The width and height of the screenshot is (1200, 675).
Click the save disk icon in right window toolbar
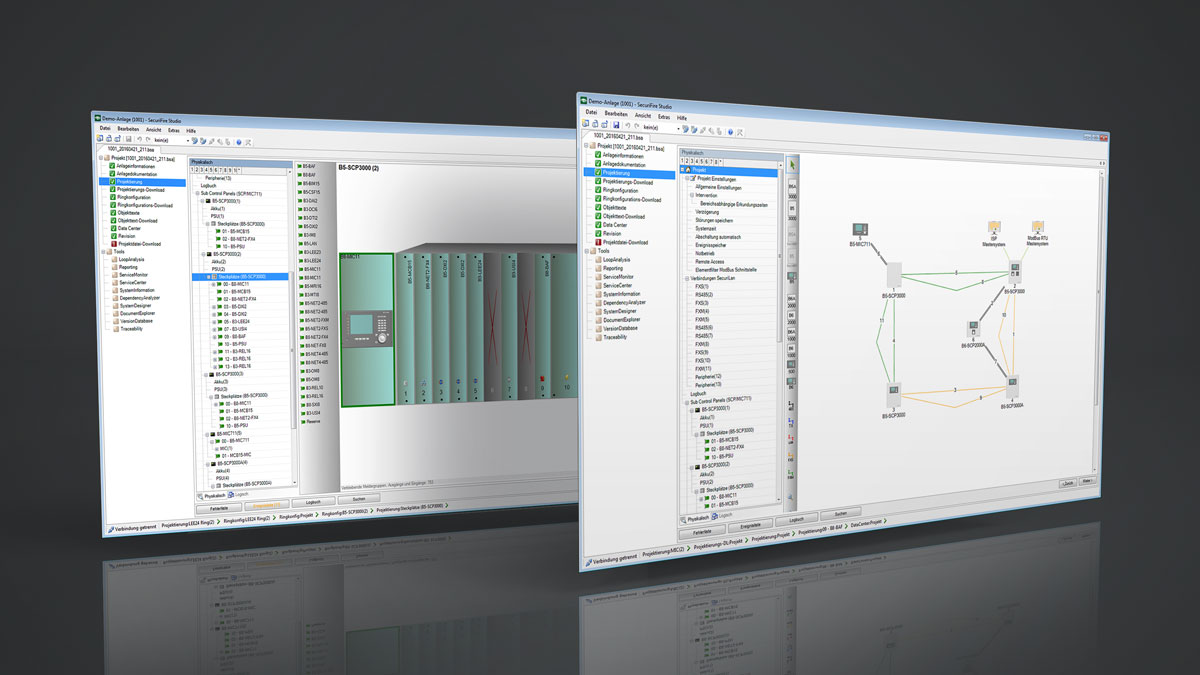616,125
